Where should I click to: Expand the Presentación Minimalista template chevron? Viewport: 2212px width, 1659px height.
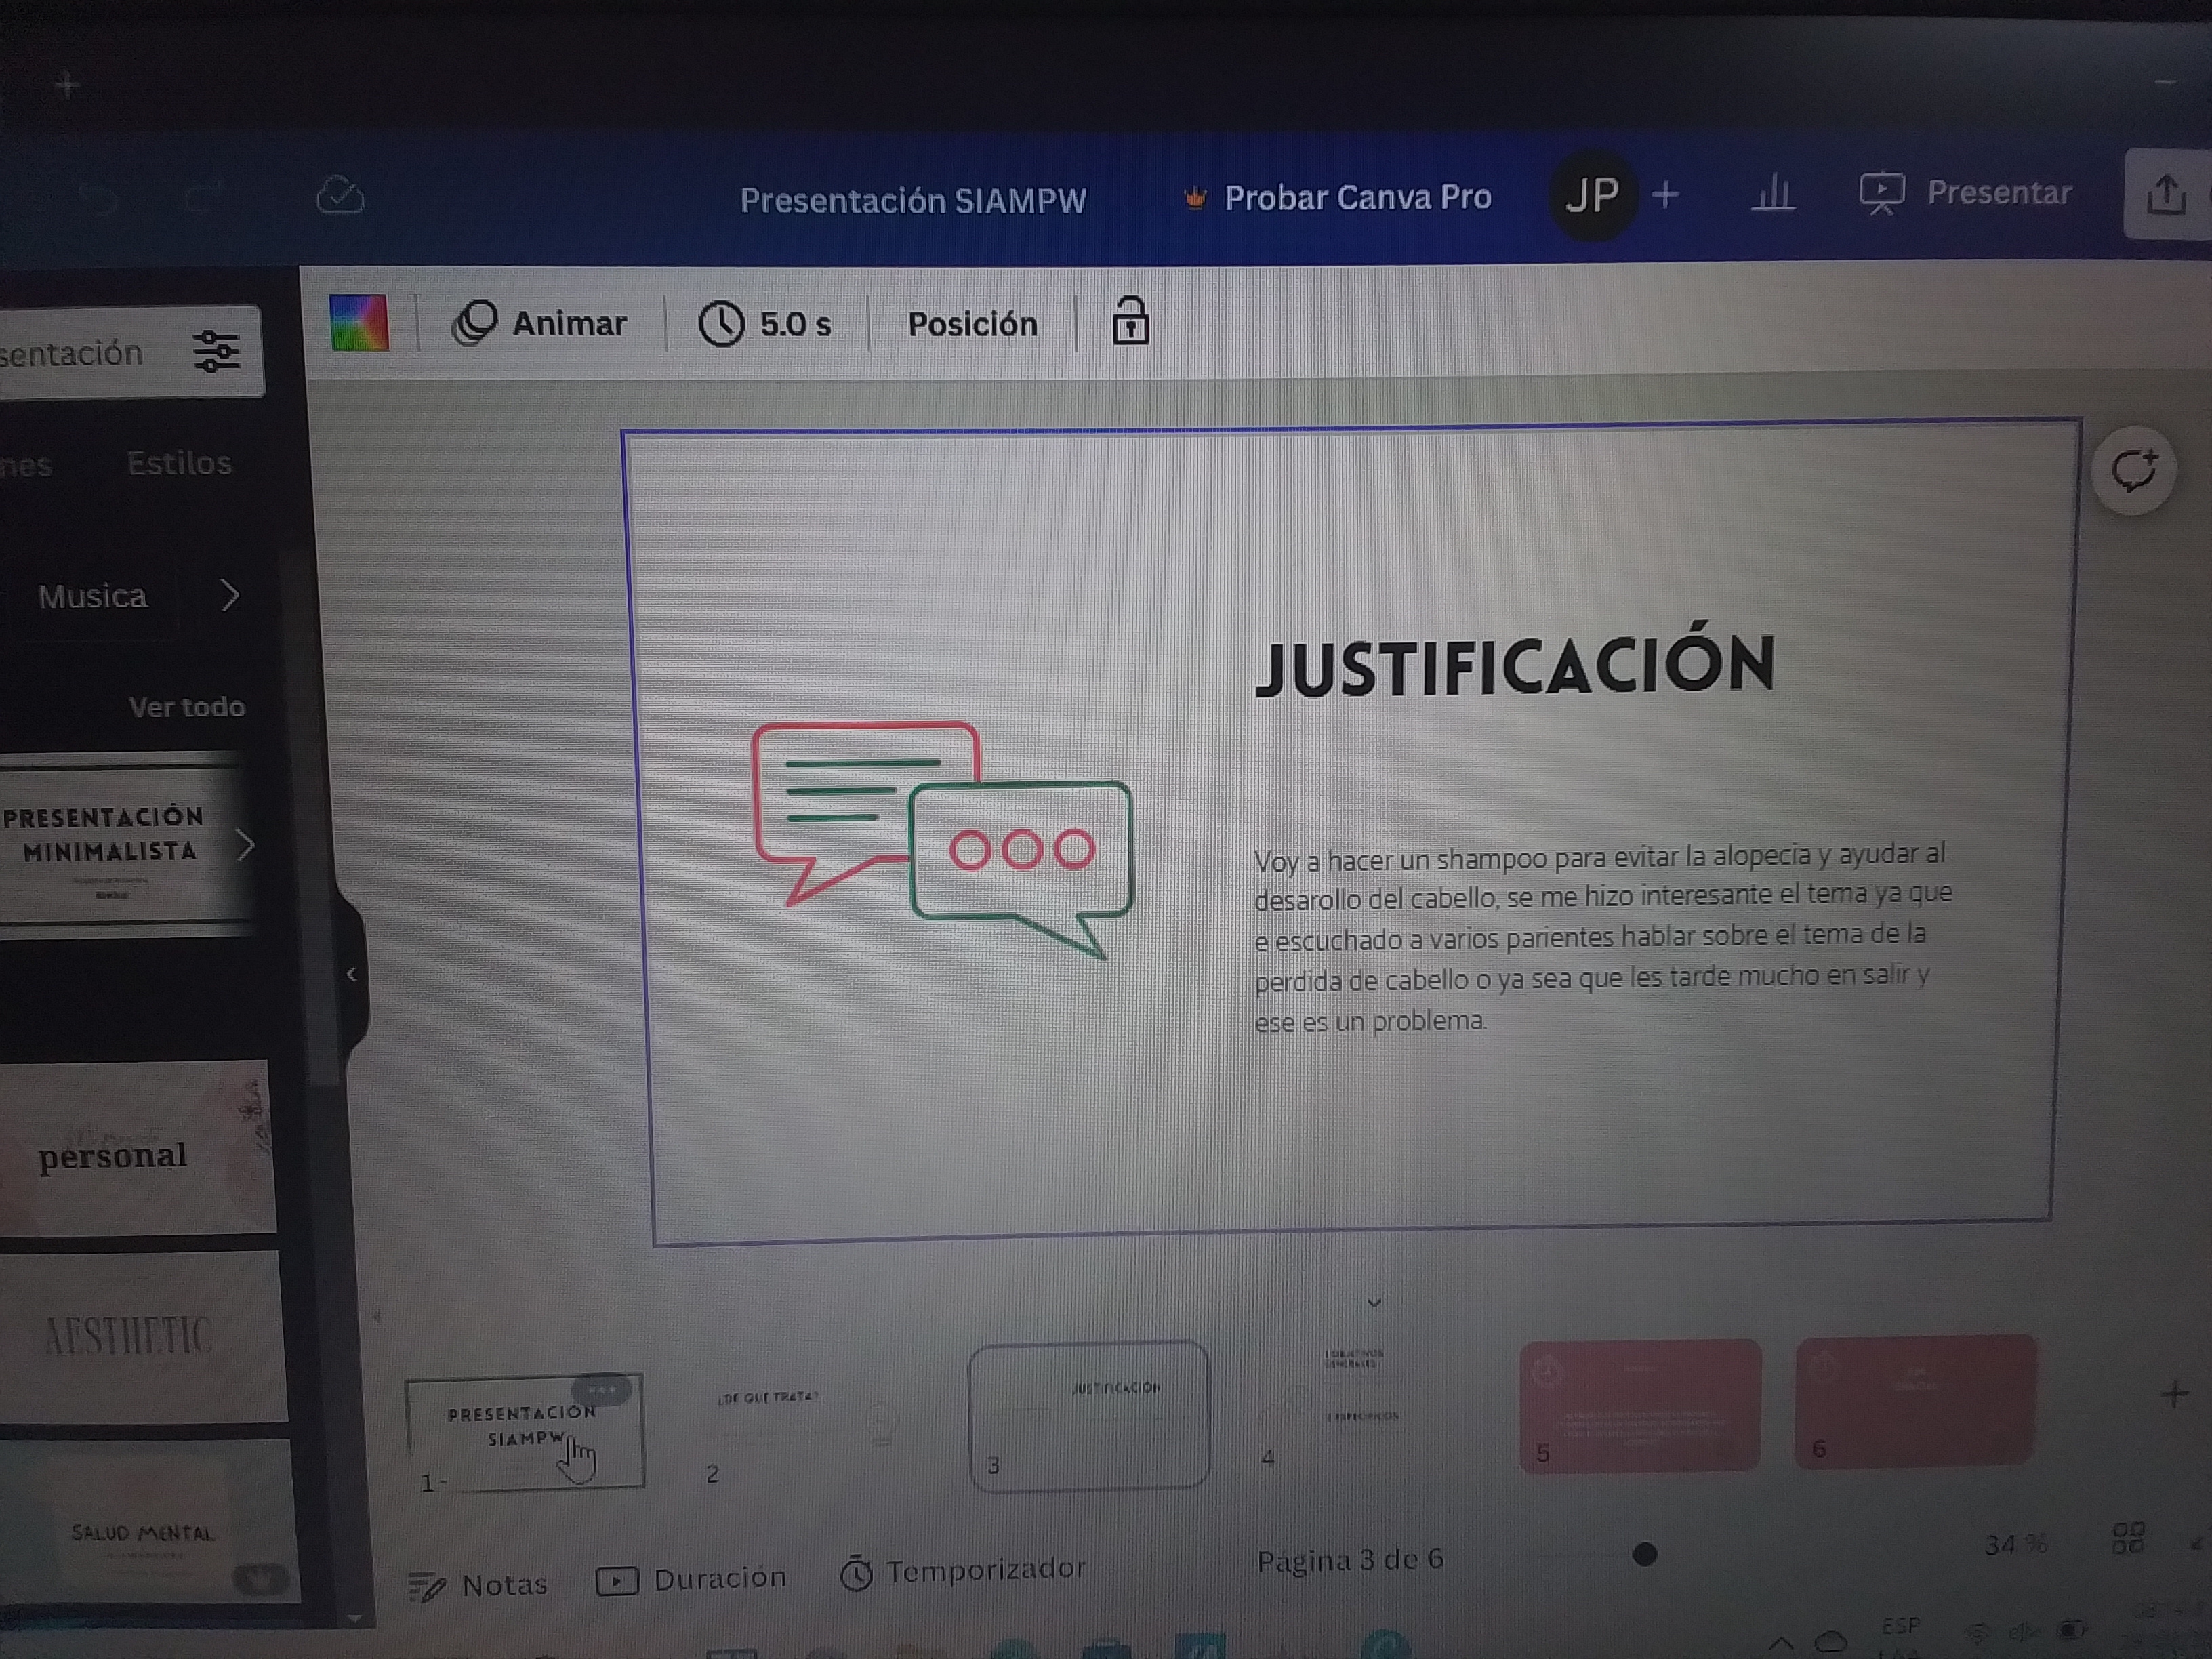[x=246, y=846]
